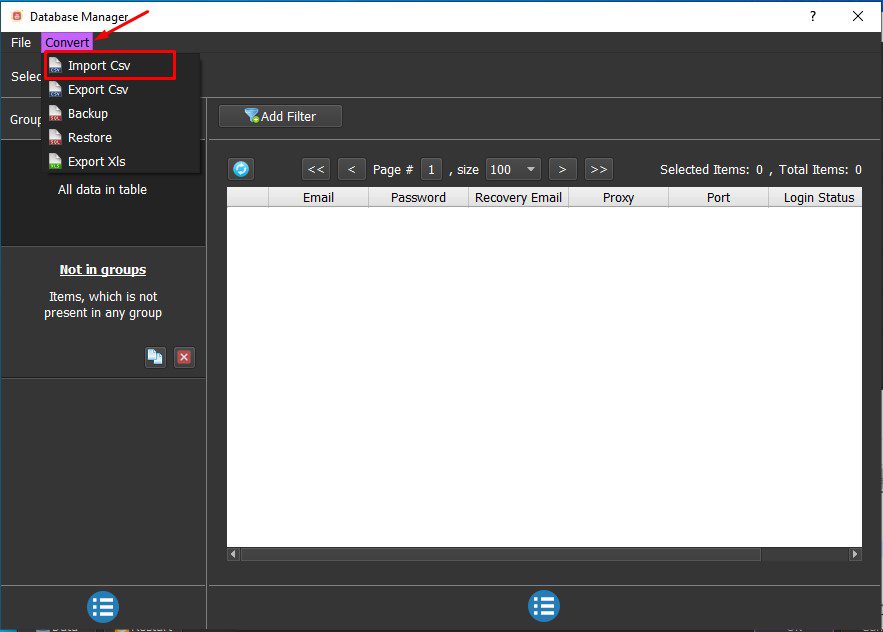Image resolution: width=883 pixels, height=632 pixels.
Task: Click the blue refresh table icon
Action: pos(241,169)
